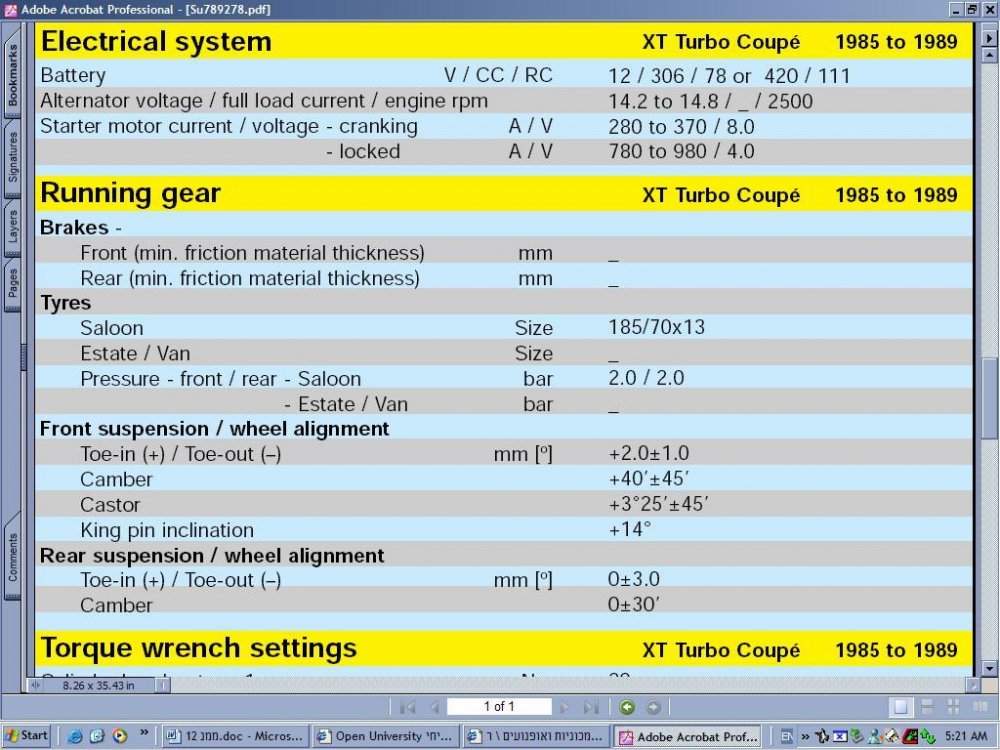Expand the Pages thumbnails panel
Screen dimensions: 1000x750
[x=13, y=283]
